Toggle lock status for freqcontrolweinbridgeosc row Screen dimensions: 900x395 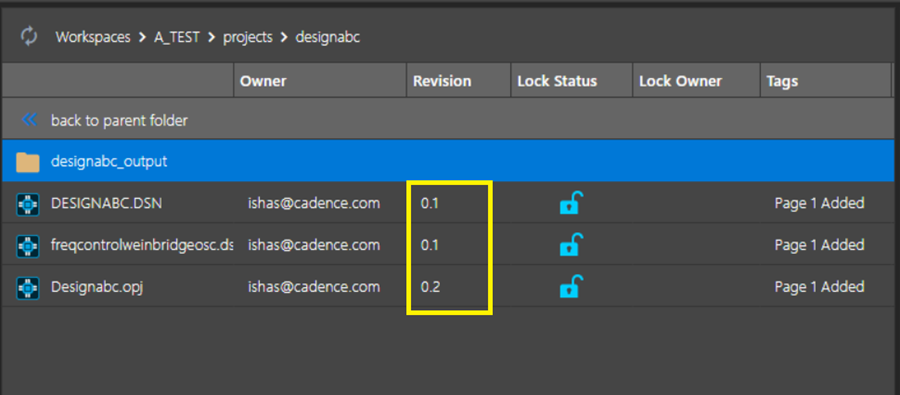point(572,245)
